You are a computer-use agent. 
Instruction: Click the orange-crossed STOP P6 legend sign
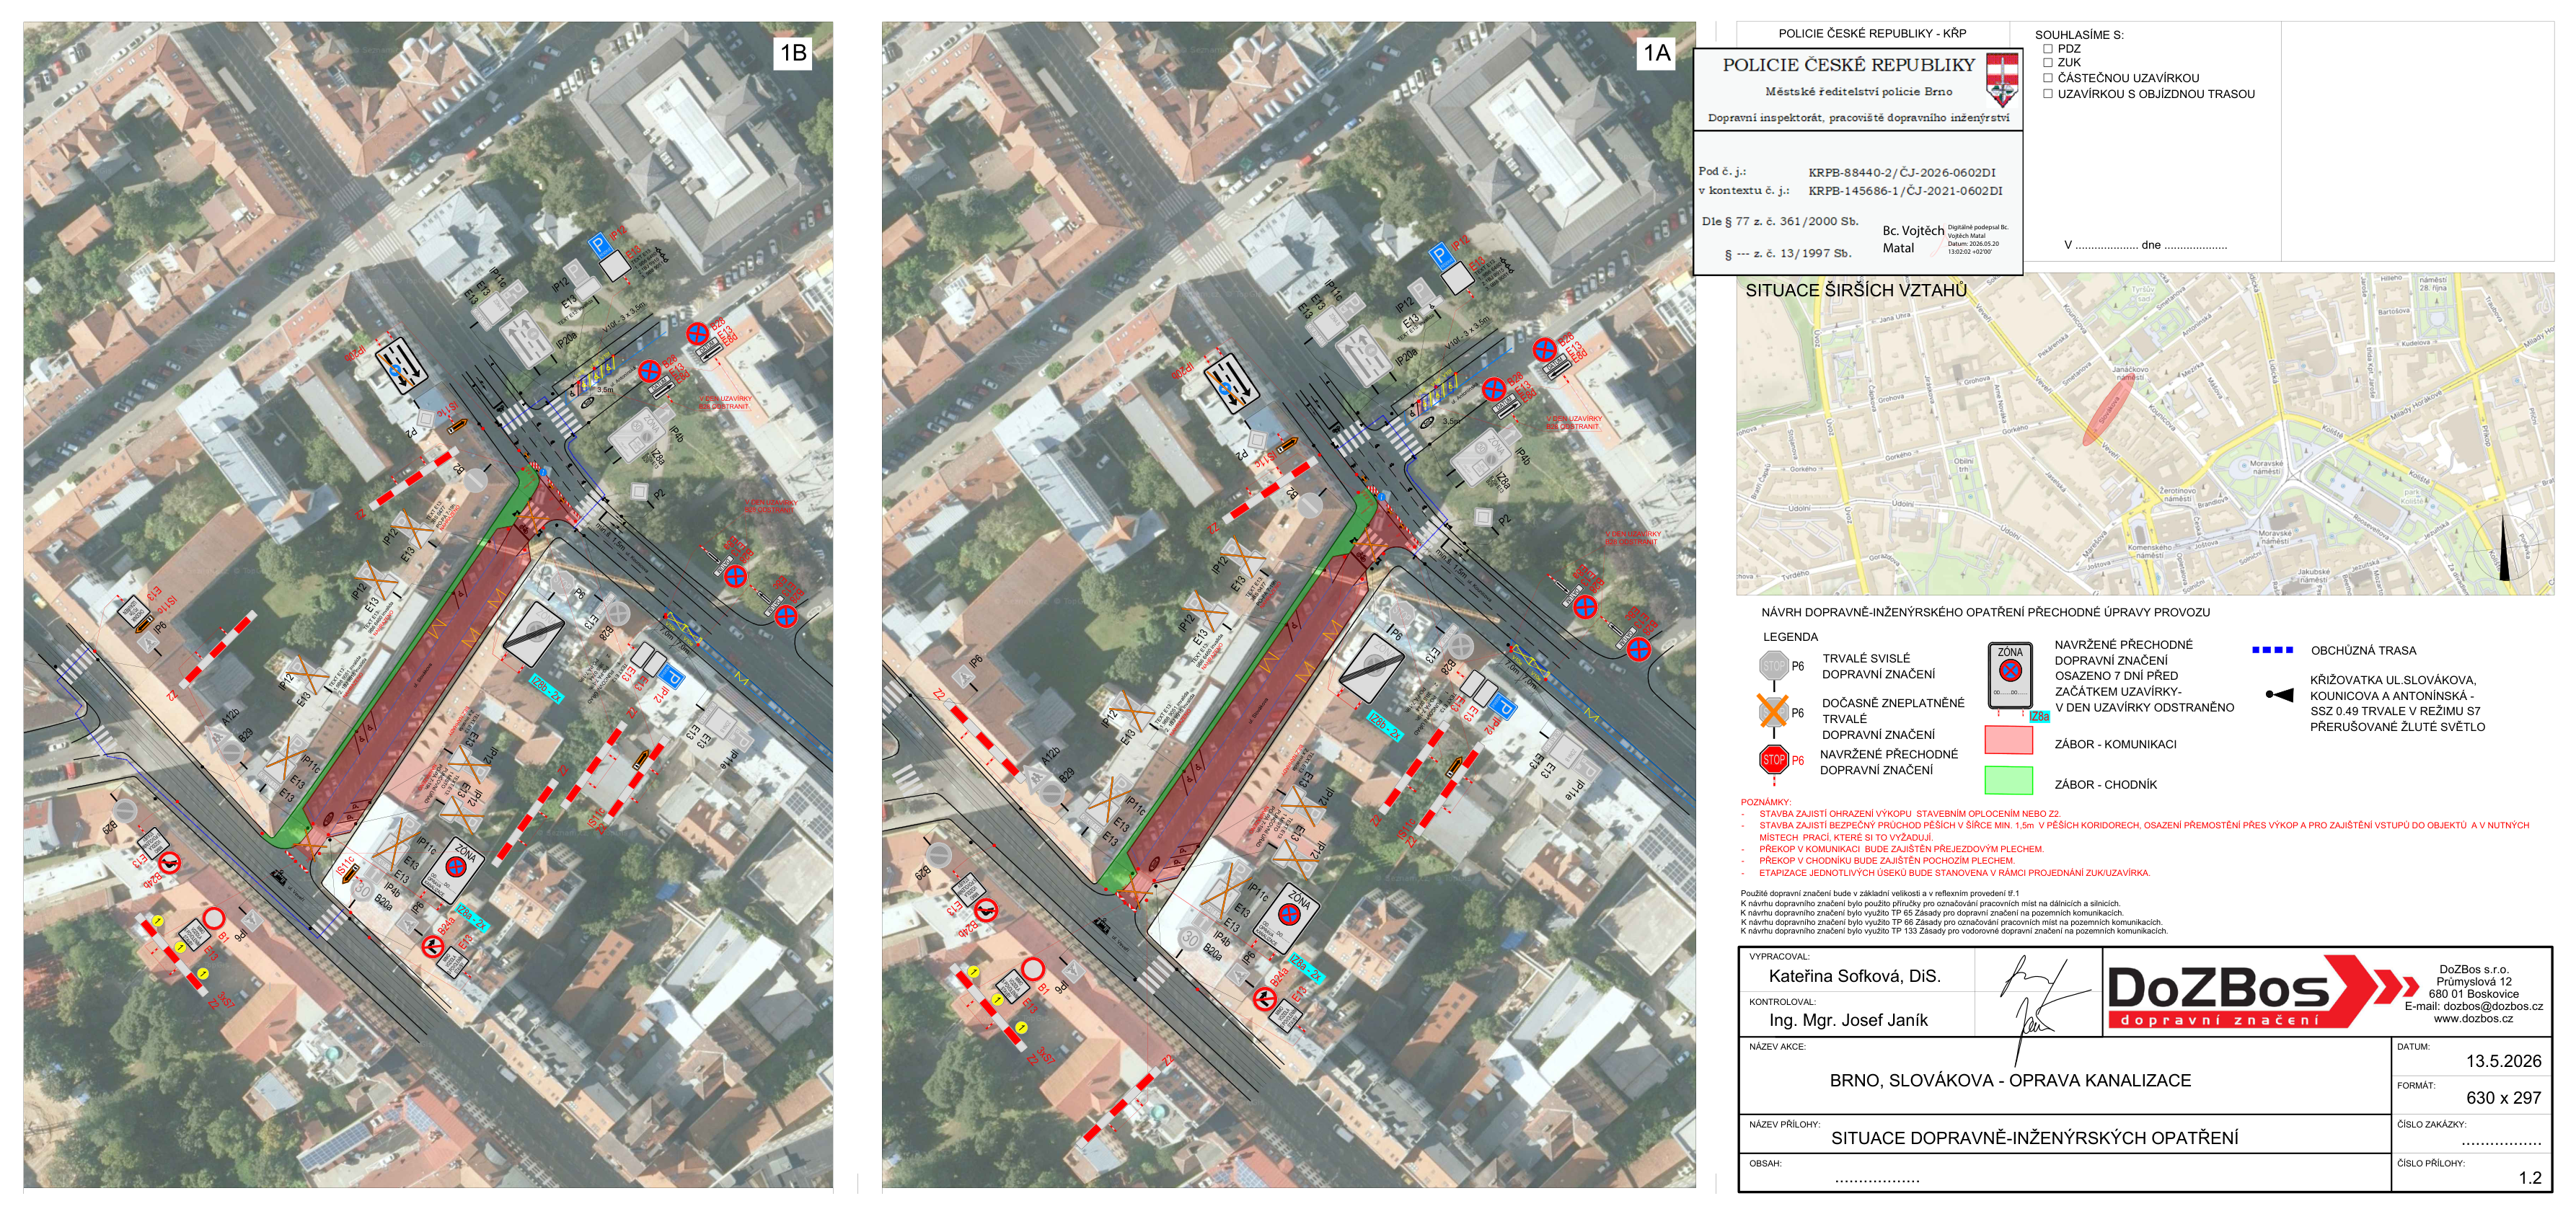pos(1773,712)
